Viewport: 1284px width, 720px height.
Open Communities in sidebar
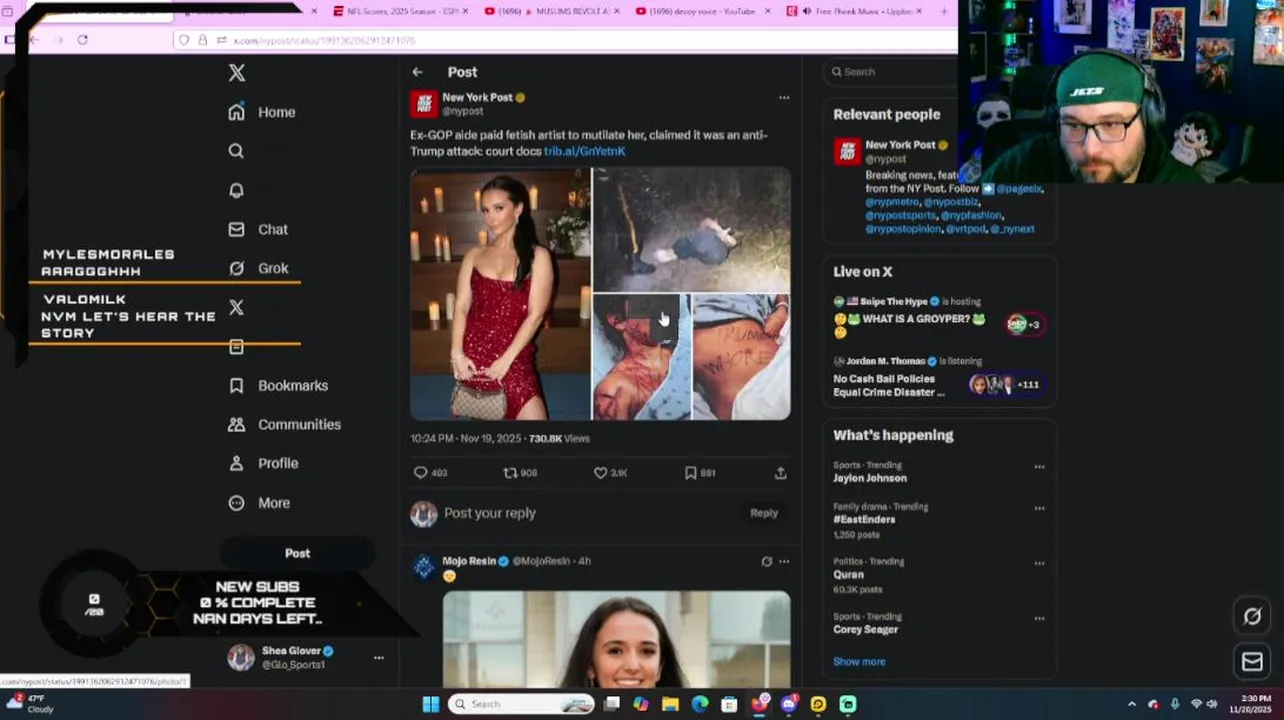284,424
